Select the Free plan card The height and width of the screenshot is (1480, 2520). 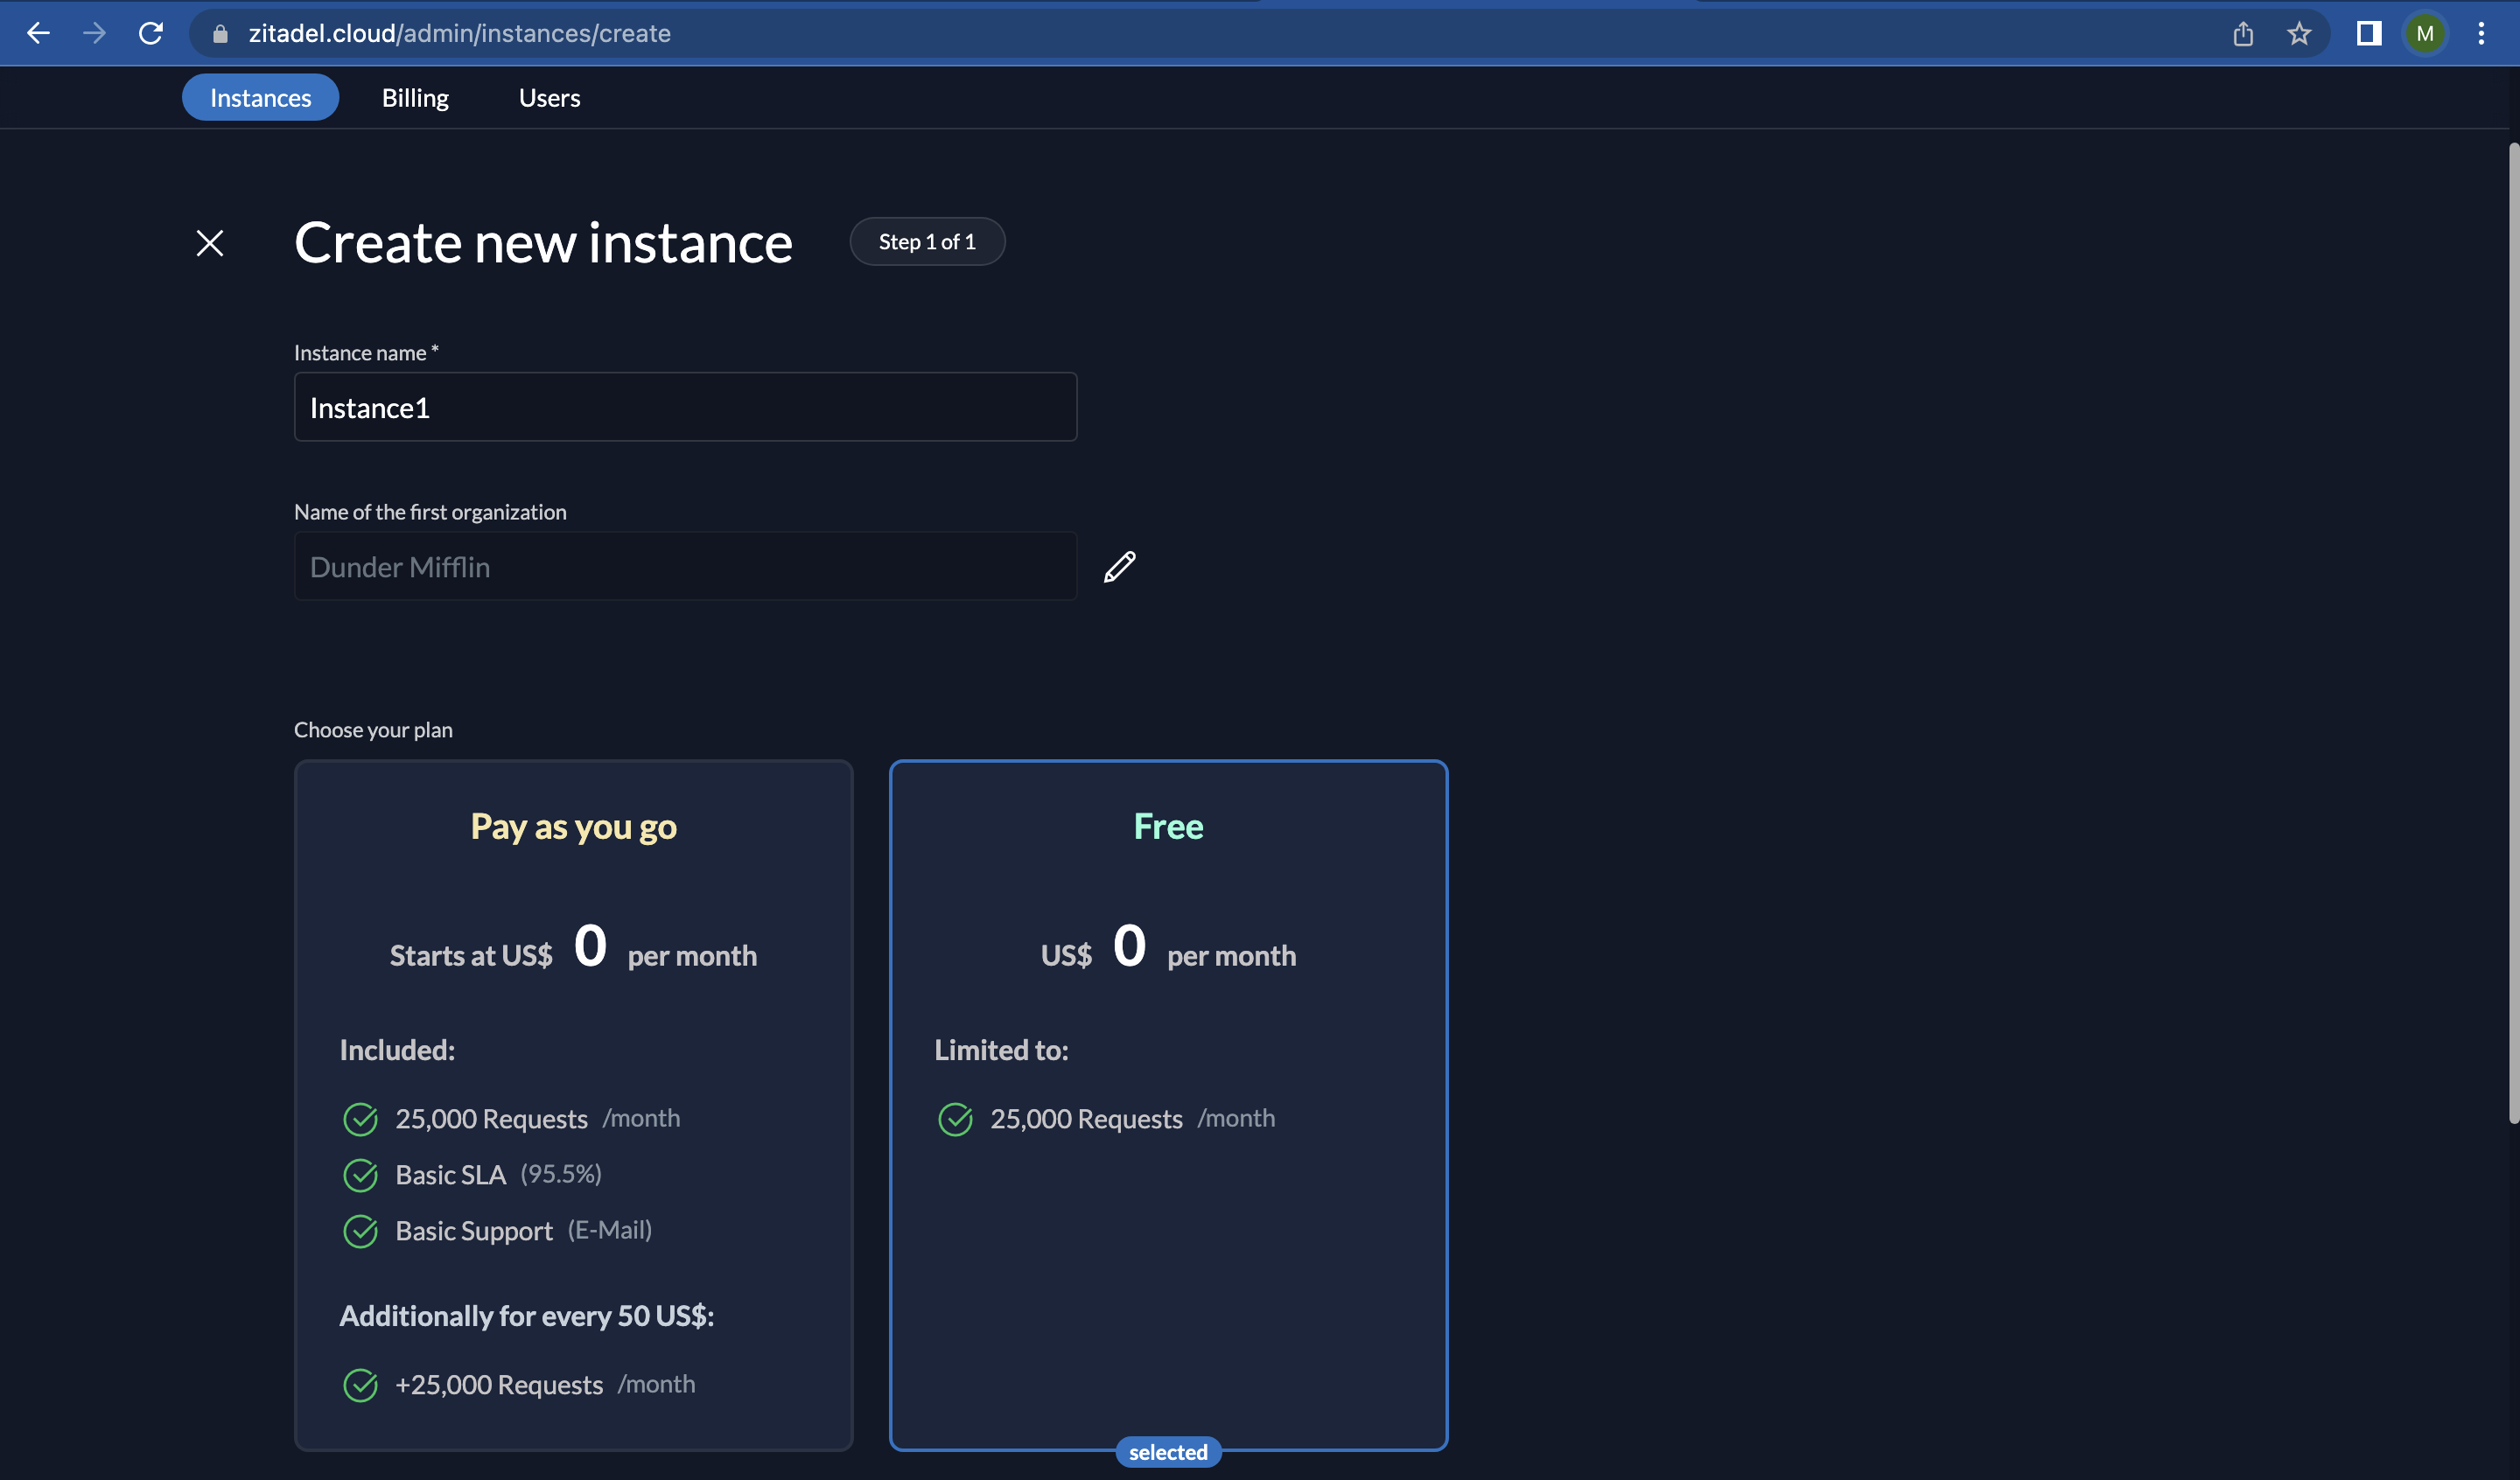tap(1168, 1104)
